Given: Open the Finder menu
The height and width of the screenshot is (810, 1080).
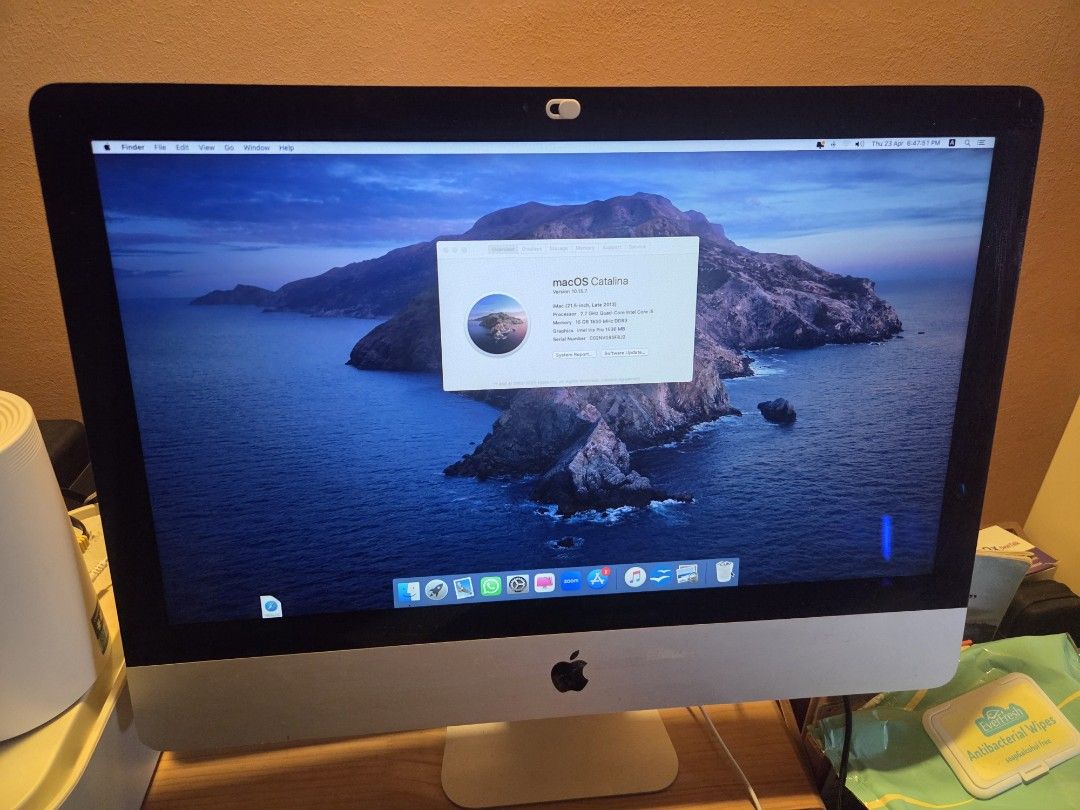Looking at the screenshot, I should (x=133, y=147).
